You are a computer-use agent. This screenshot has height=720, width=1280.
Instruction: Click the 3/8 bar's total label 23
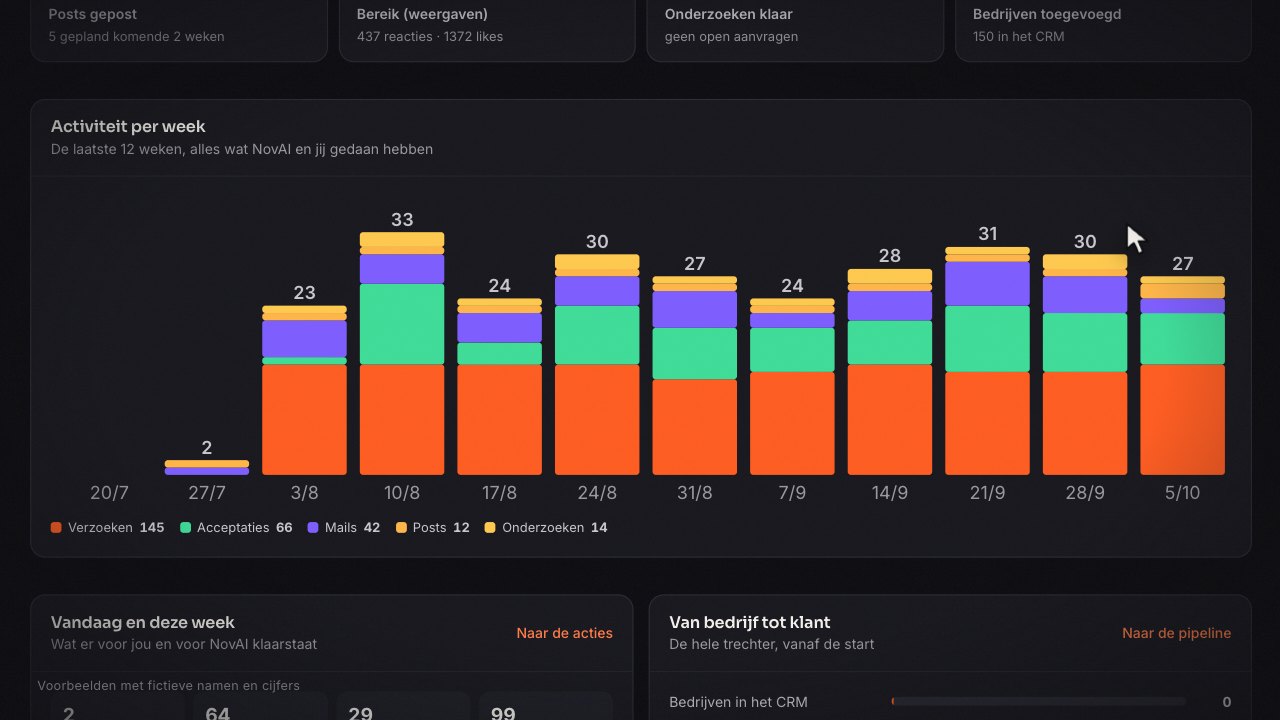click(x=304, y=293)
